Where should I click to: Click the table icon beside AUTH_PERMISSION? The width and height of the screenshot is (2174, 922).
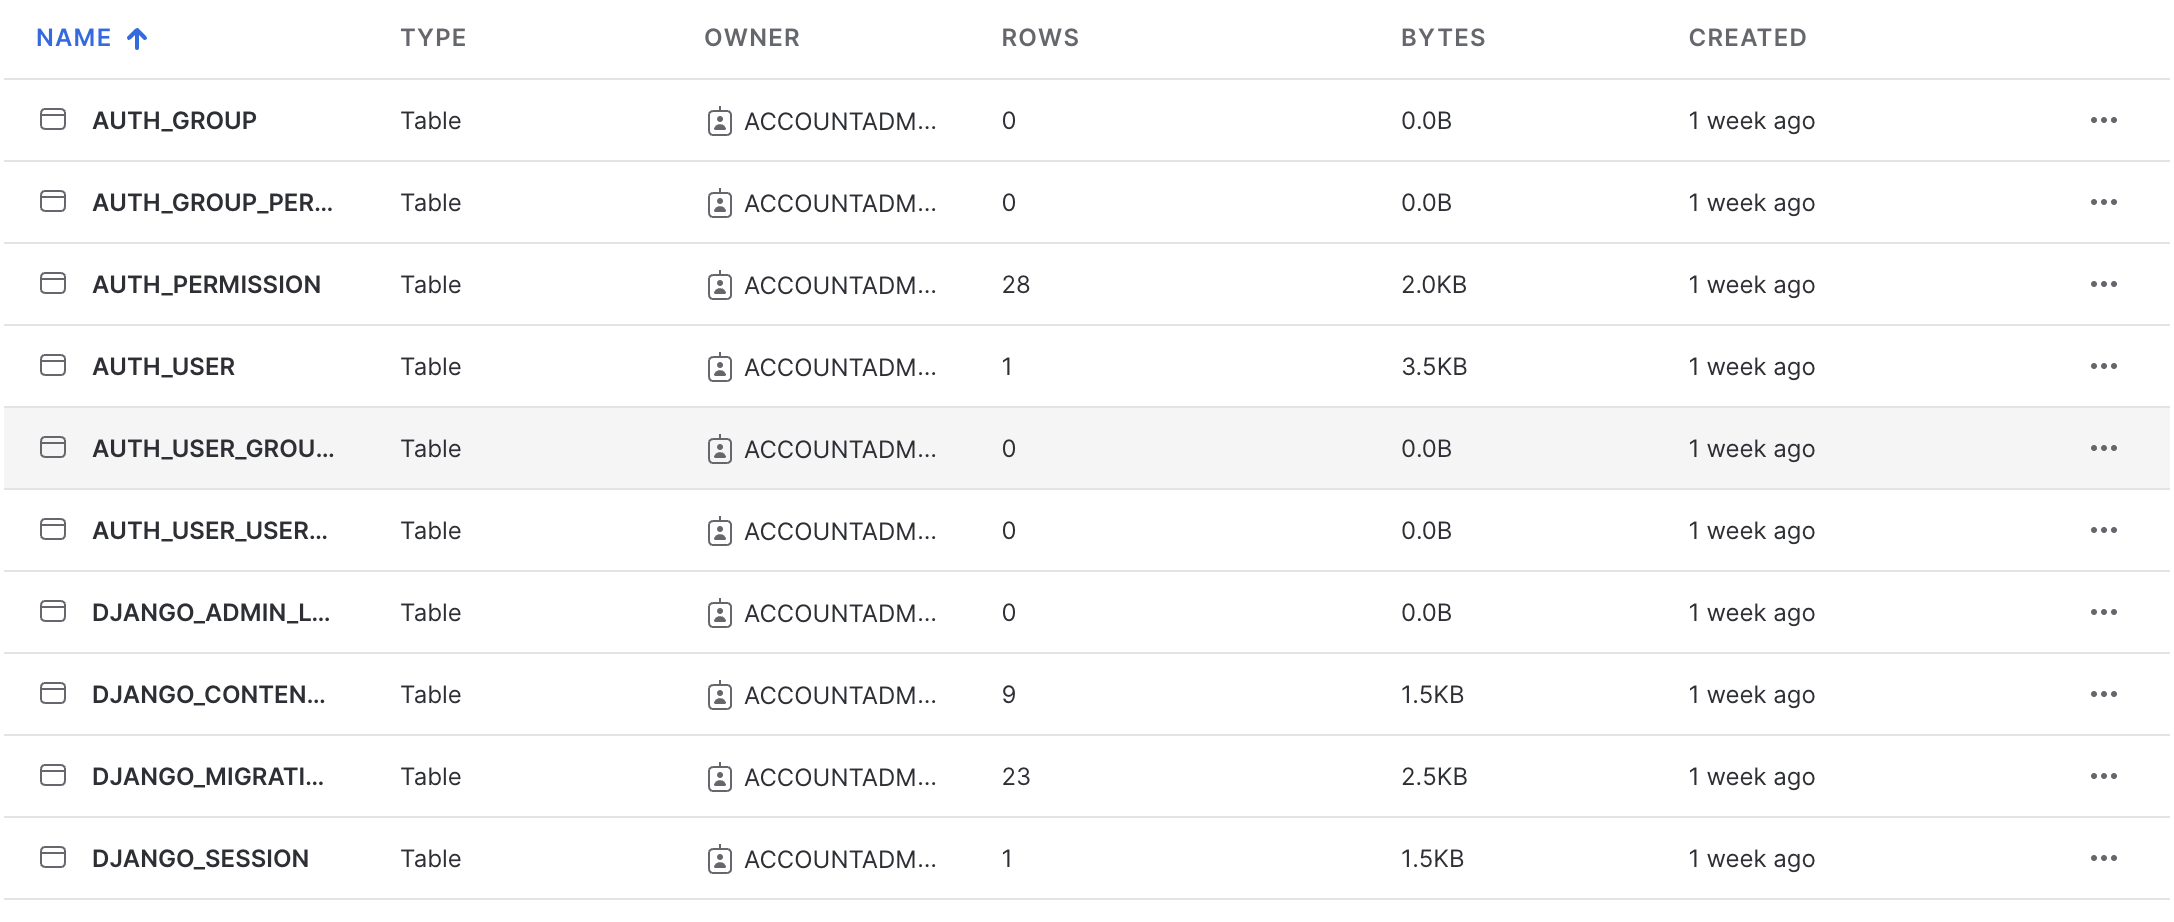tap(53, 284)
